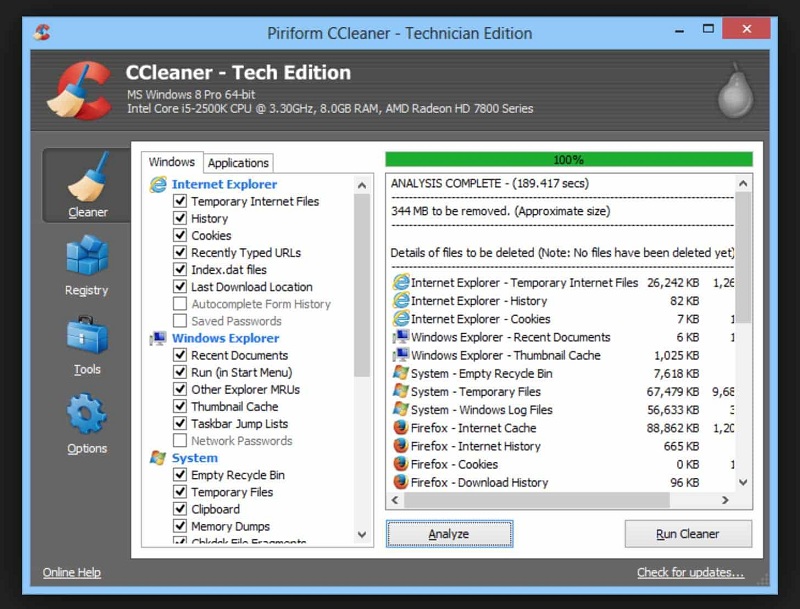Disable the Thumbnail Cache checkbox

tap(180, 407)
